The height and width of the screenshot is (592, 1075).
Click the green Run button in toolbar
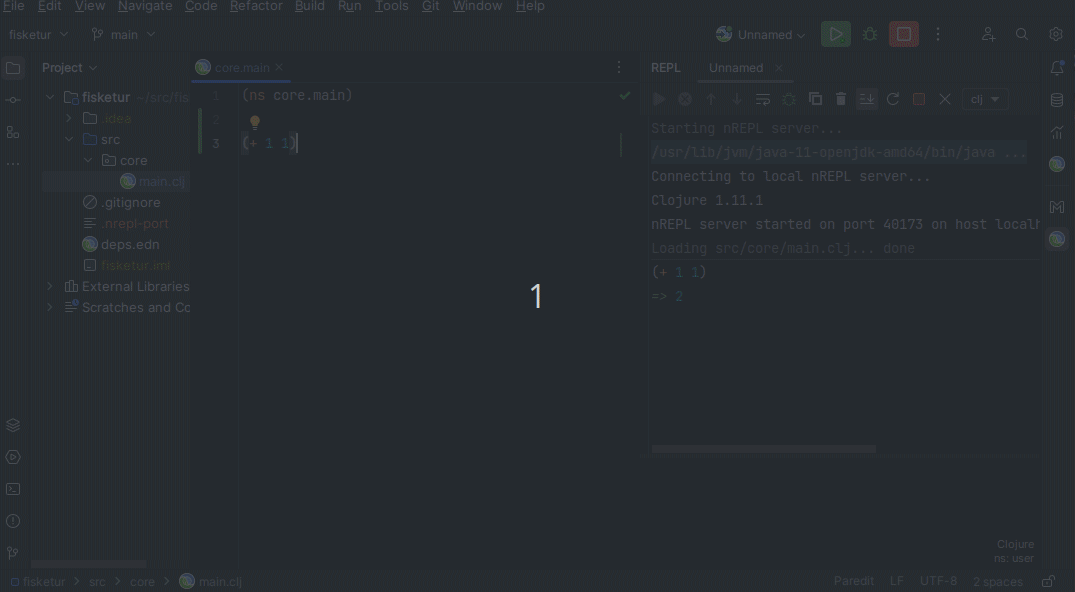tap(835, 34)
